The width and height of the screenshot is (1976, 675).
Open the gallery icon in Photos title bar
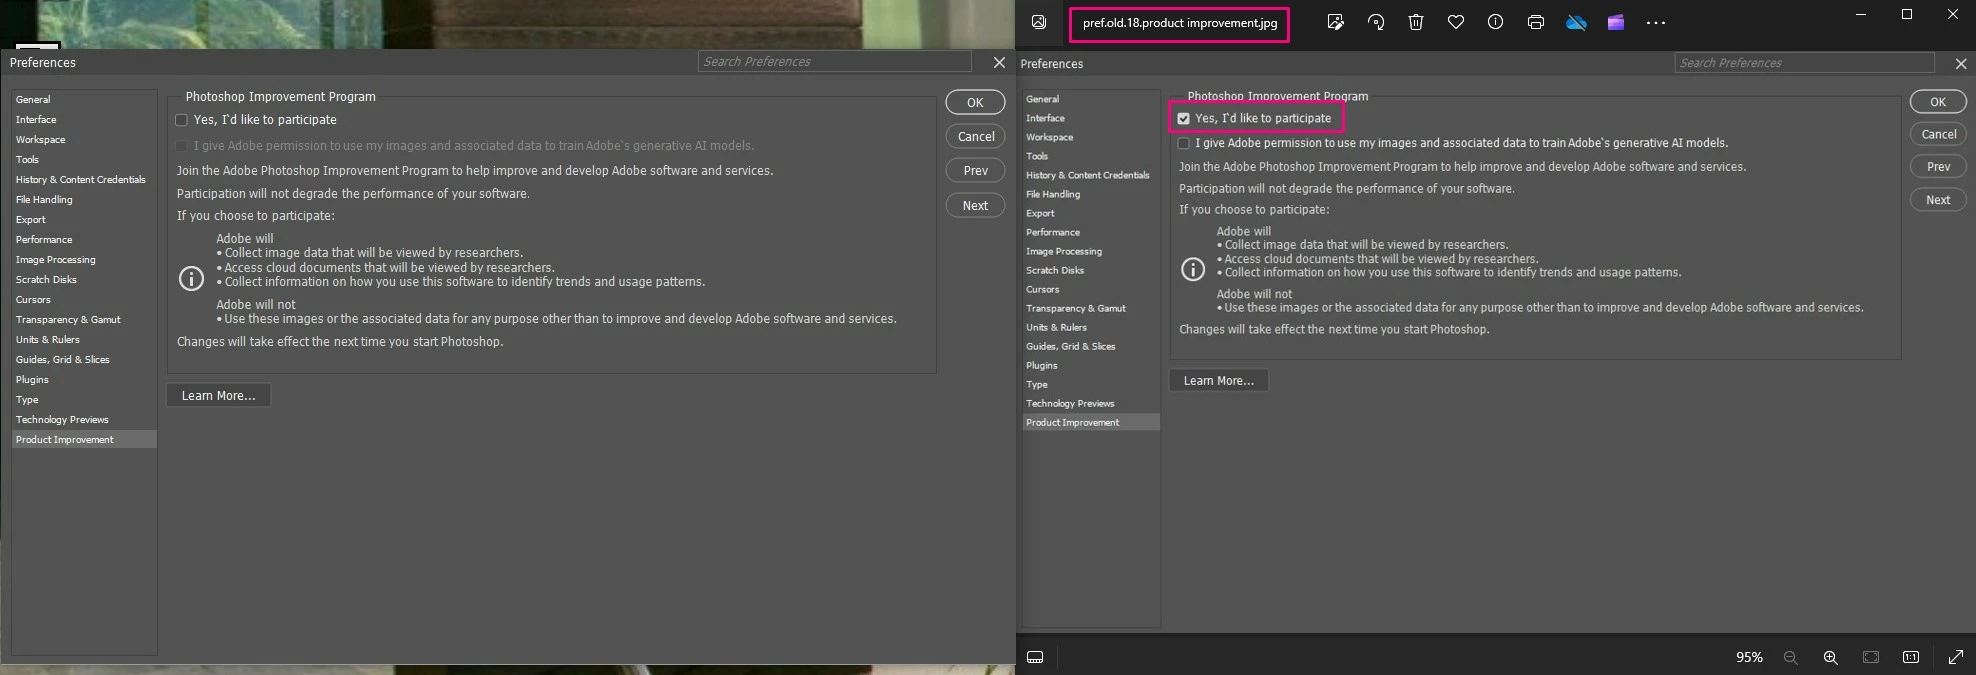pyautogui.click(x=1039, y=22)
